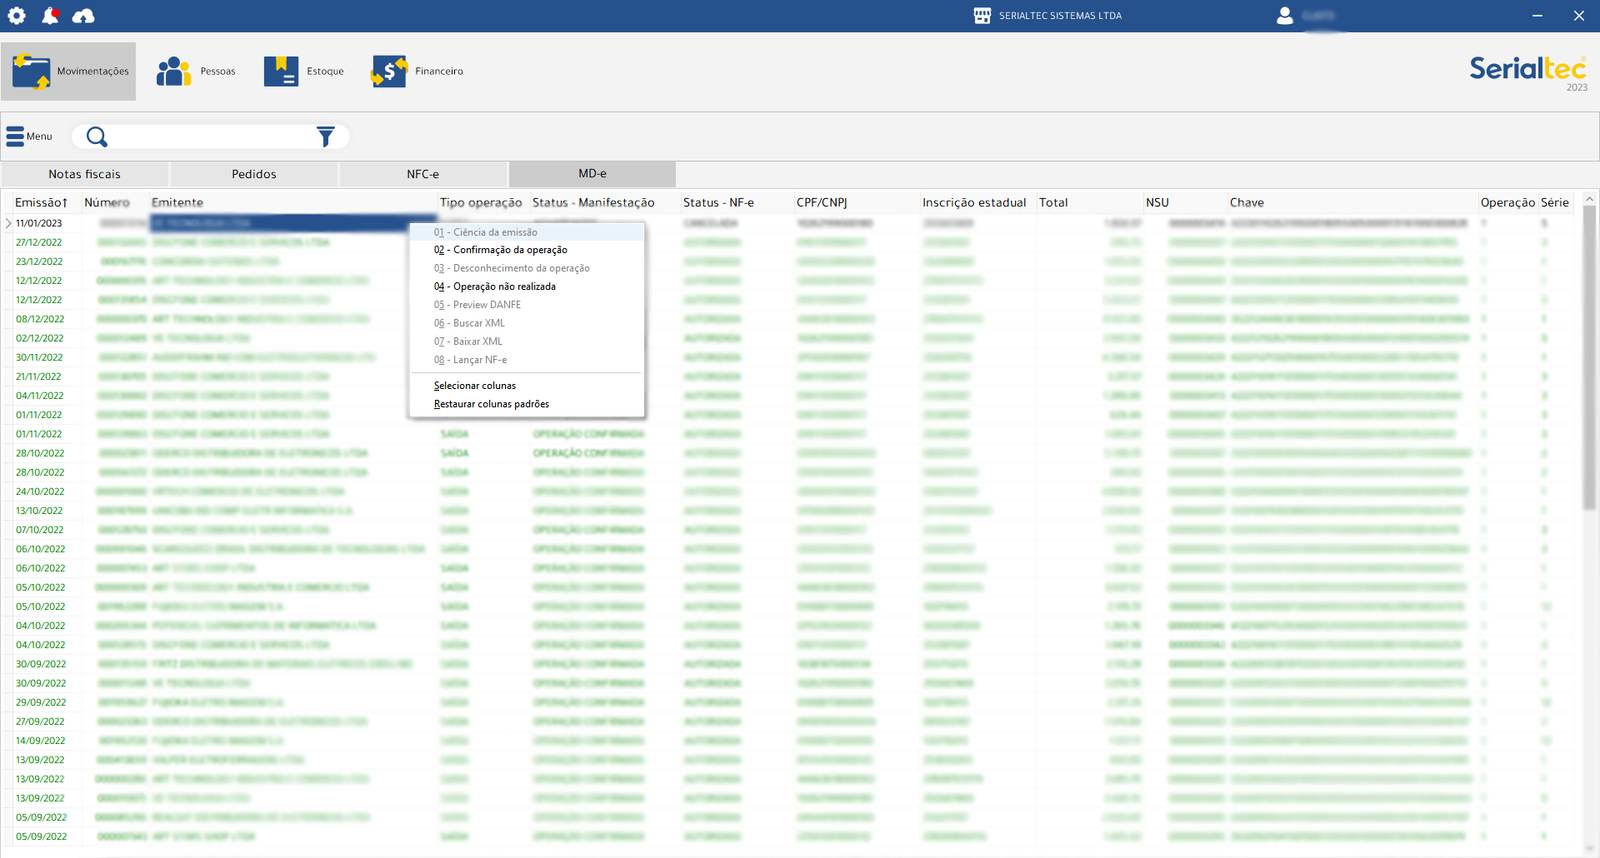Image resolution: width=1600 pixels, height=858 pixels.
Task: Switch to the Pedidos tab
Action: [254, 174]
